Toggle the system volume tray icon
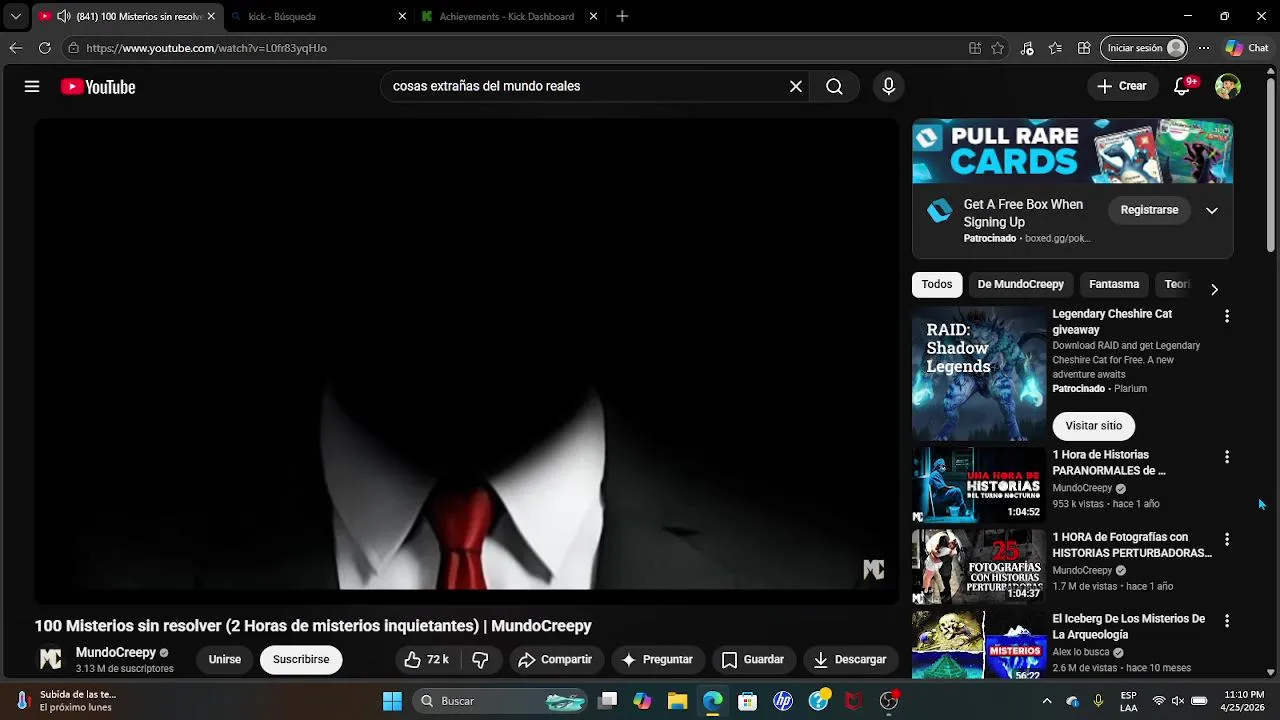 pos(1178,701)
